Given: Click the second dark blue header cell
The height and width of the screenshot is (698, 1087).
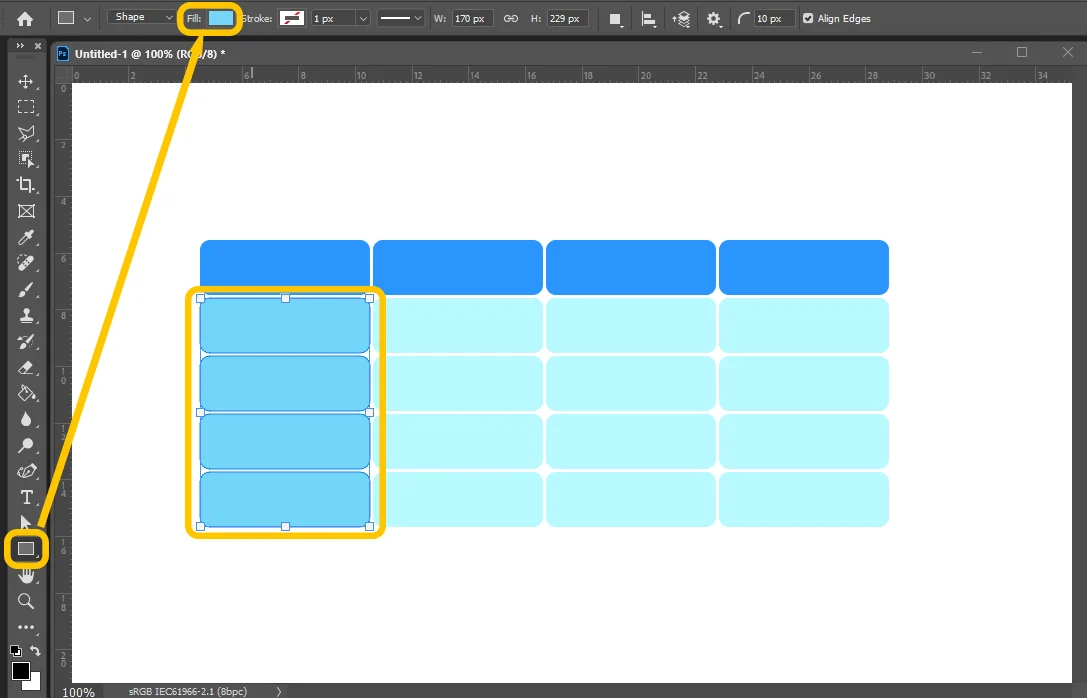Looking at the screenshot, I should tap(458, 268).
